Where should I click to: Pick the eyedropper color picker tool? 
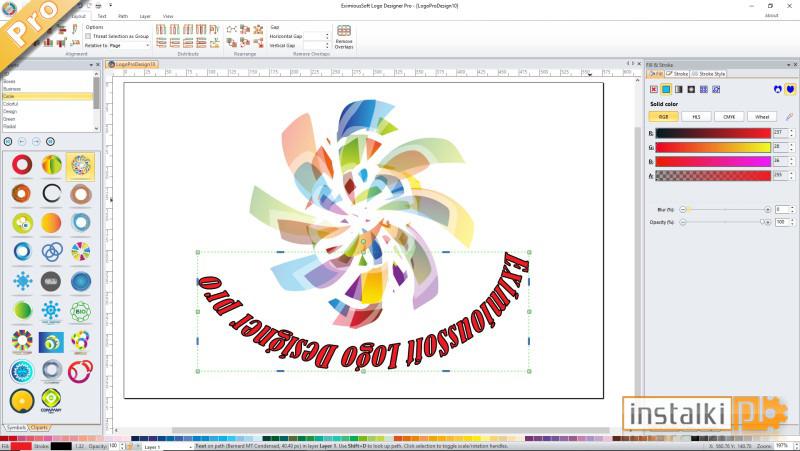click(x=789, y=117)
